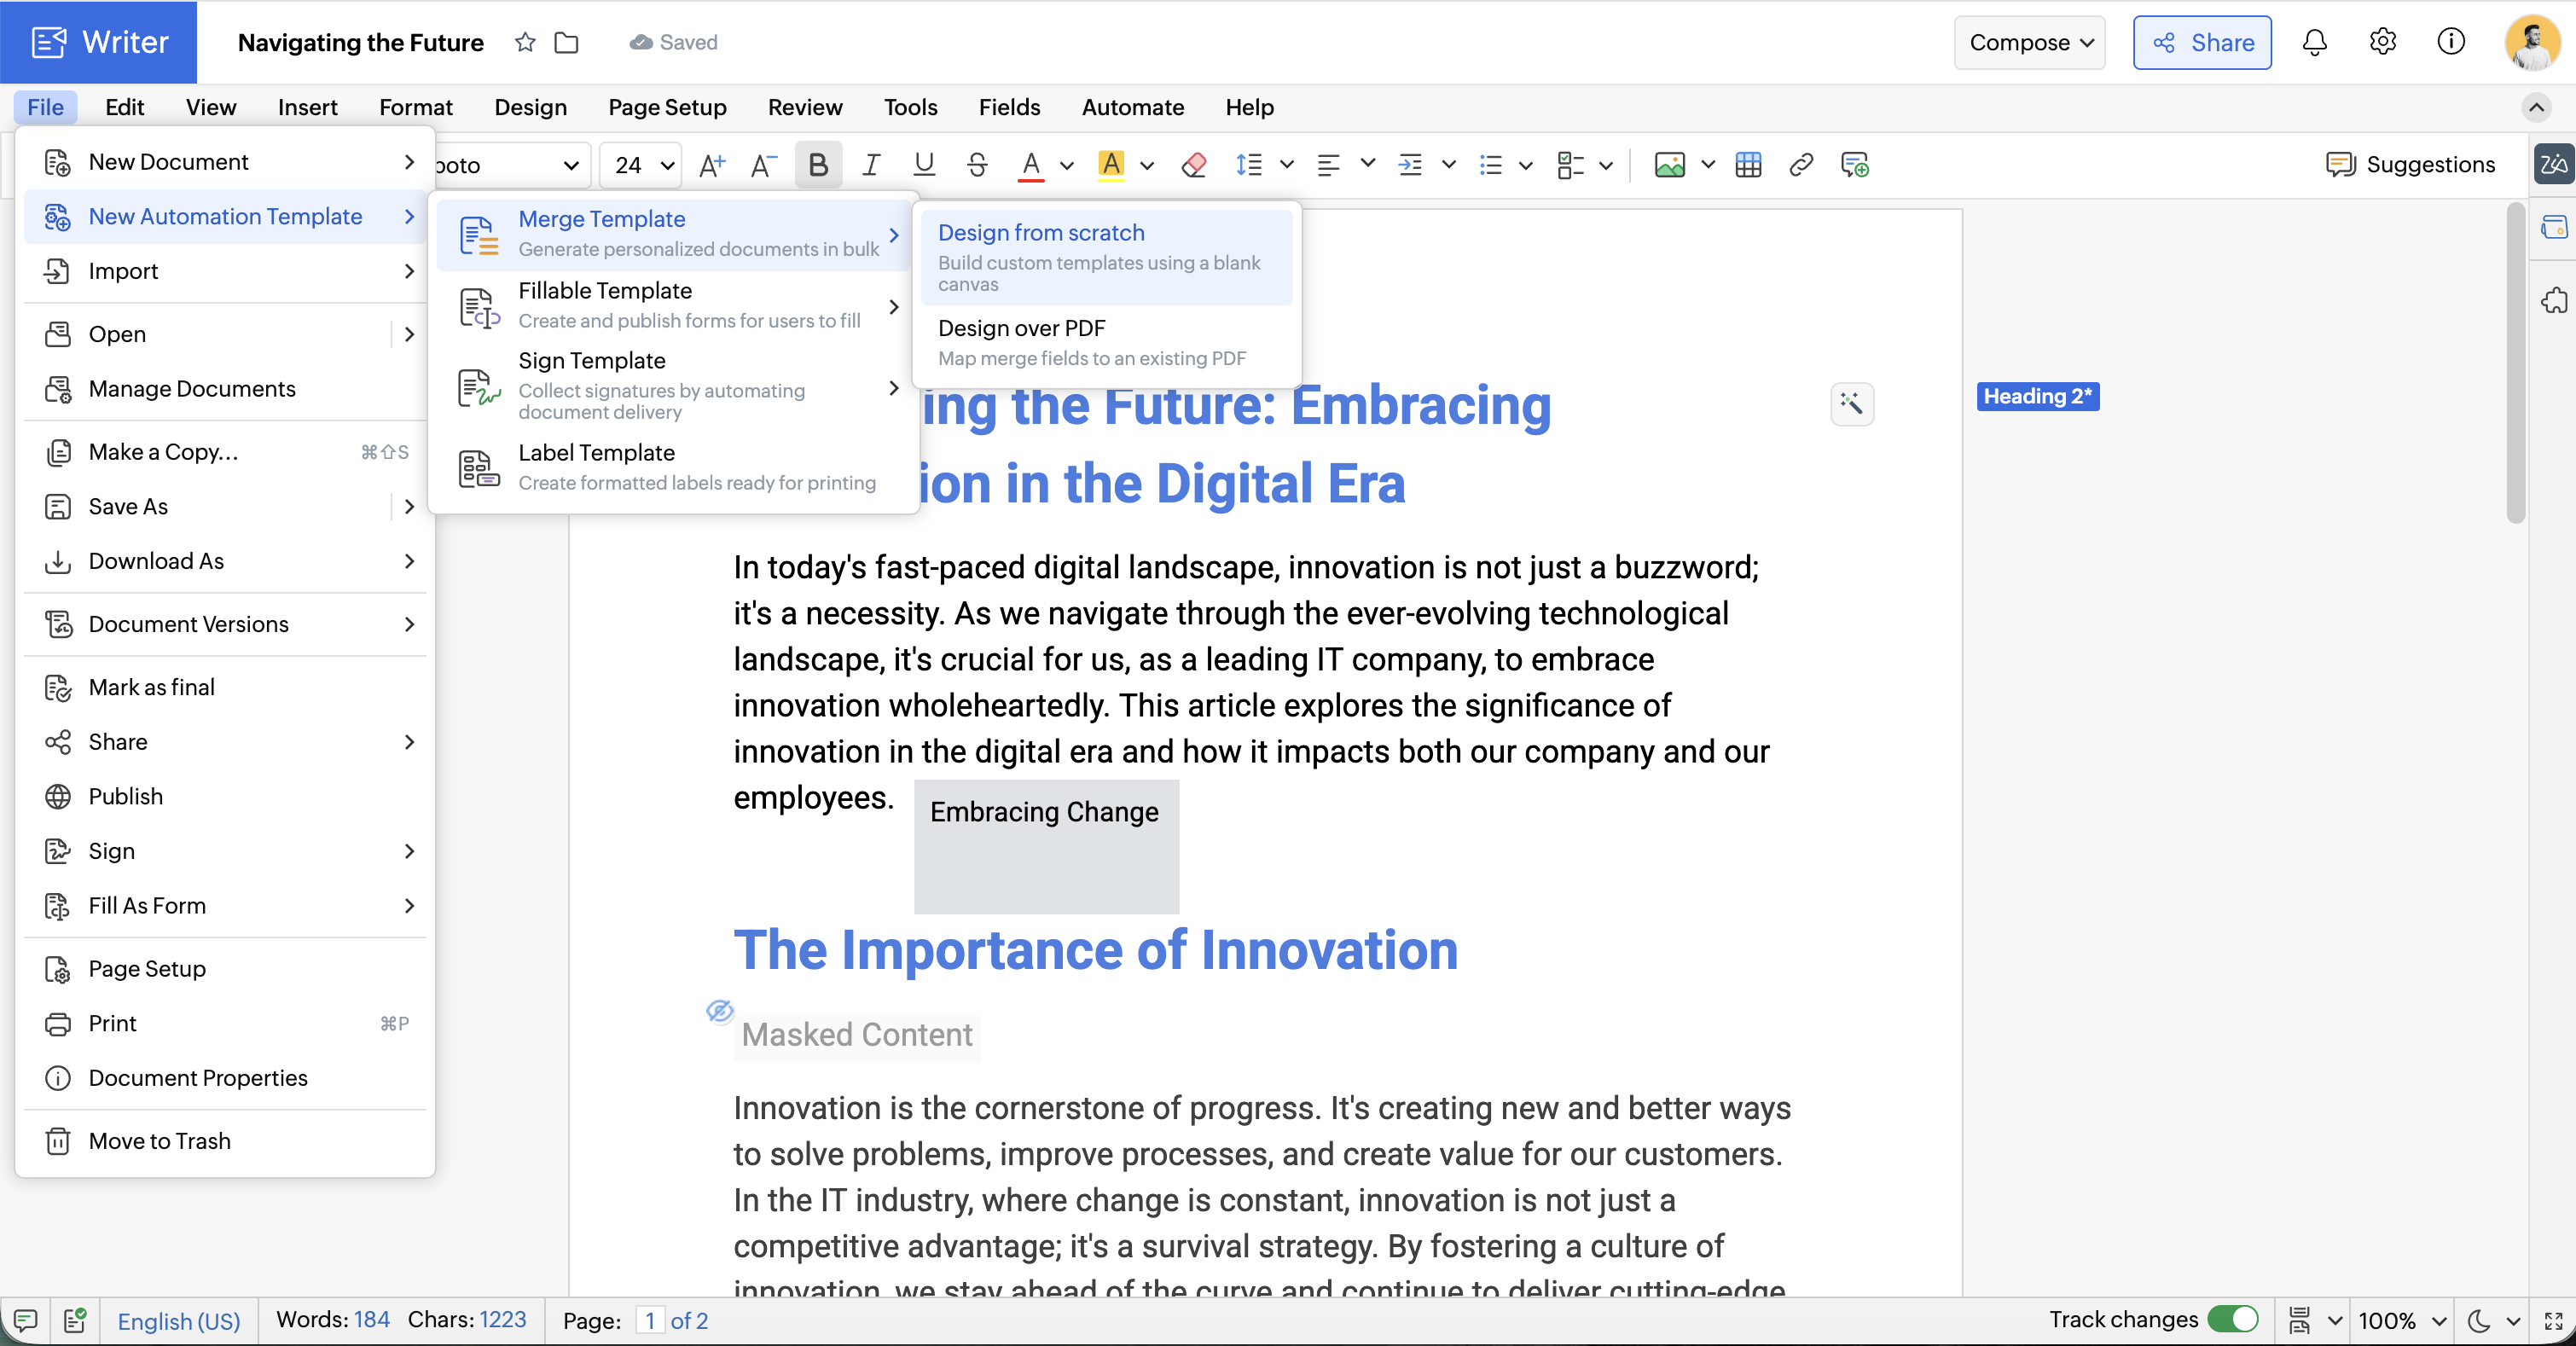This screenshot has width=2576, height=1346.
Task: Click the star icon to favorite document
Action: click(525, 42)
